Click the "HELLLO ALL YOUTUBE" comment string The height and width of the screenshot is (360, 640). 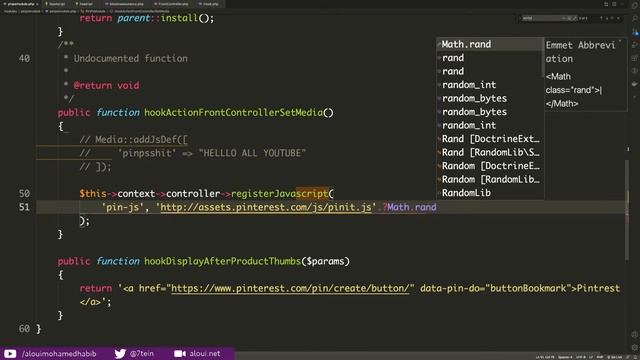(x=252, y=153)
